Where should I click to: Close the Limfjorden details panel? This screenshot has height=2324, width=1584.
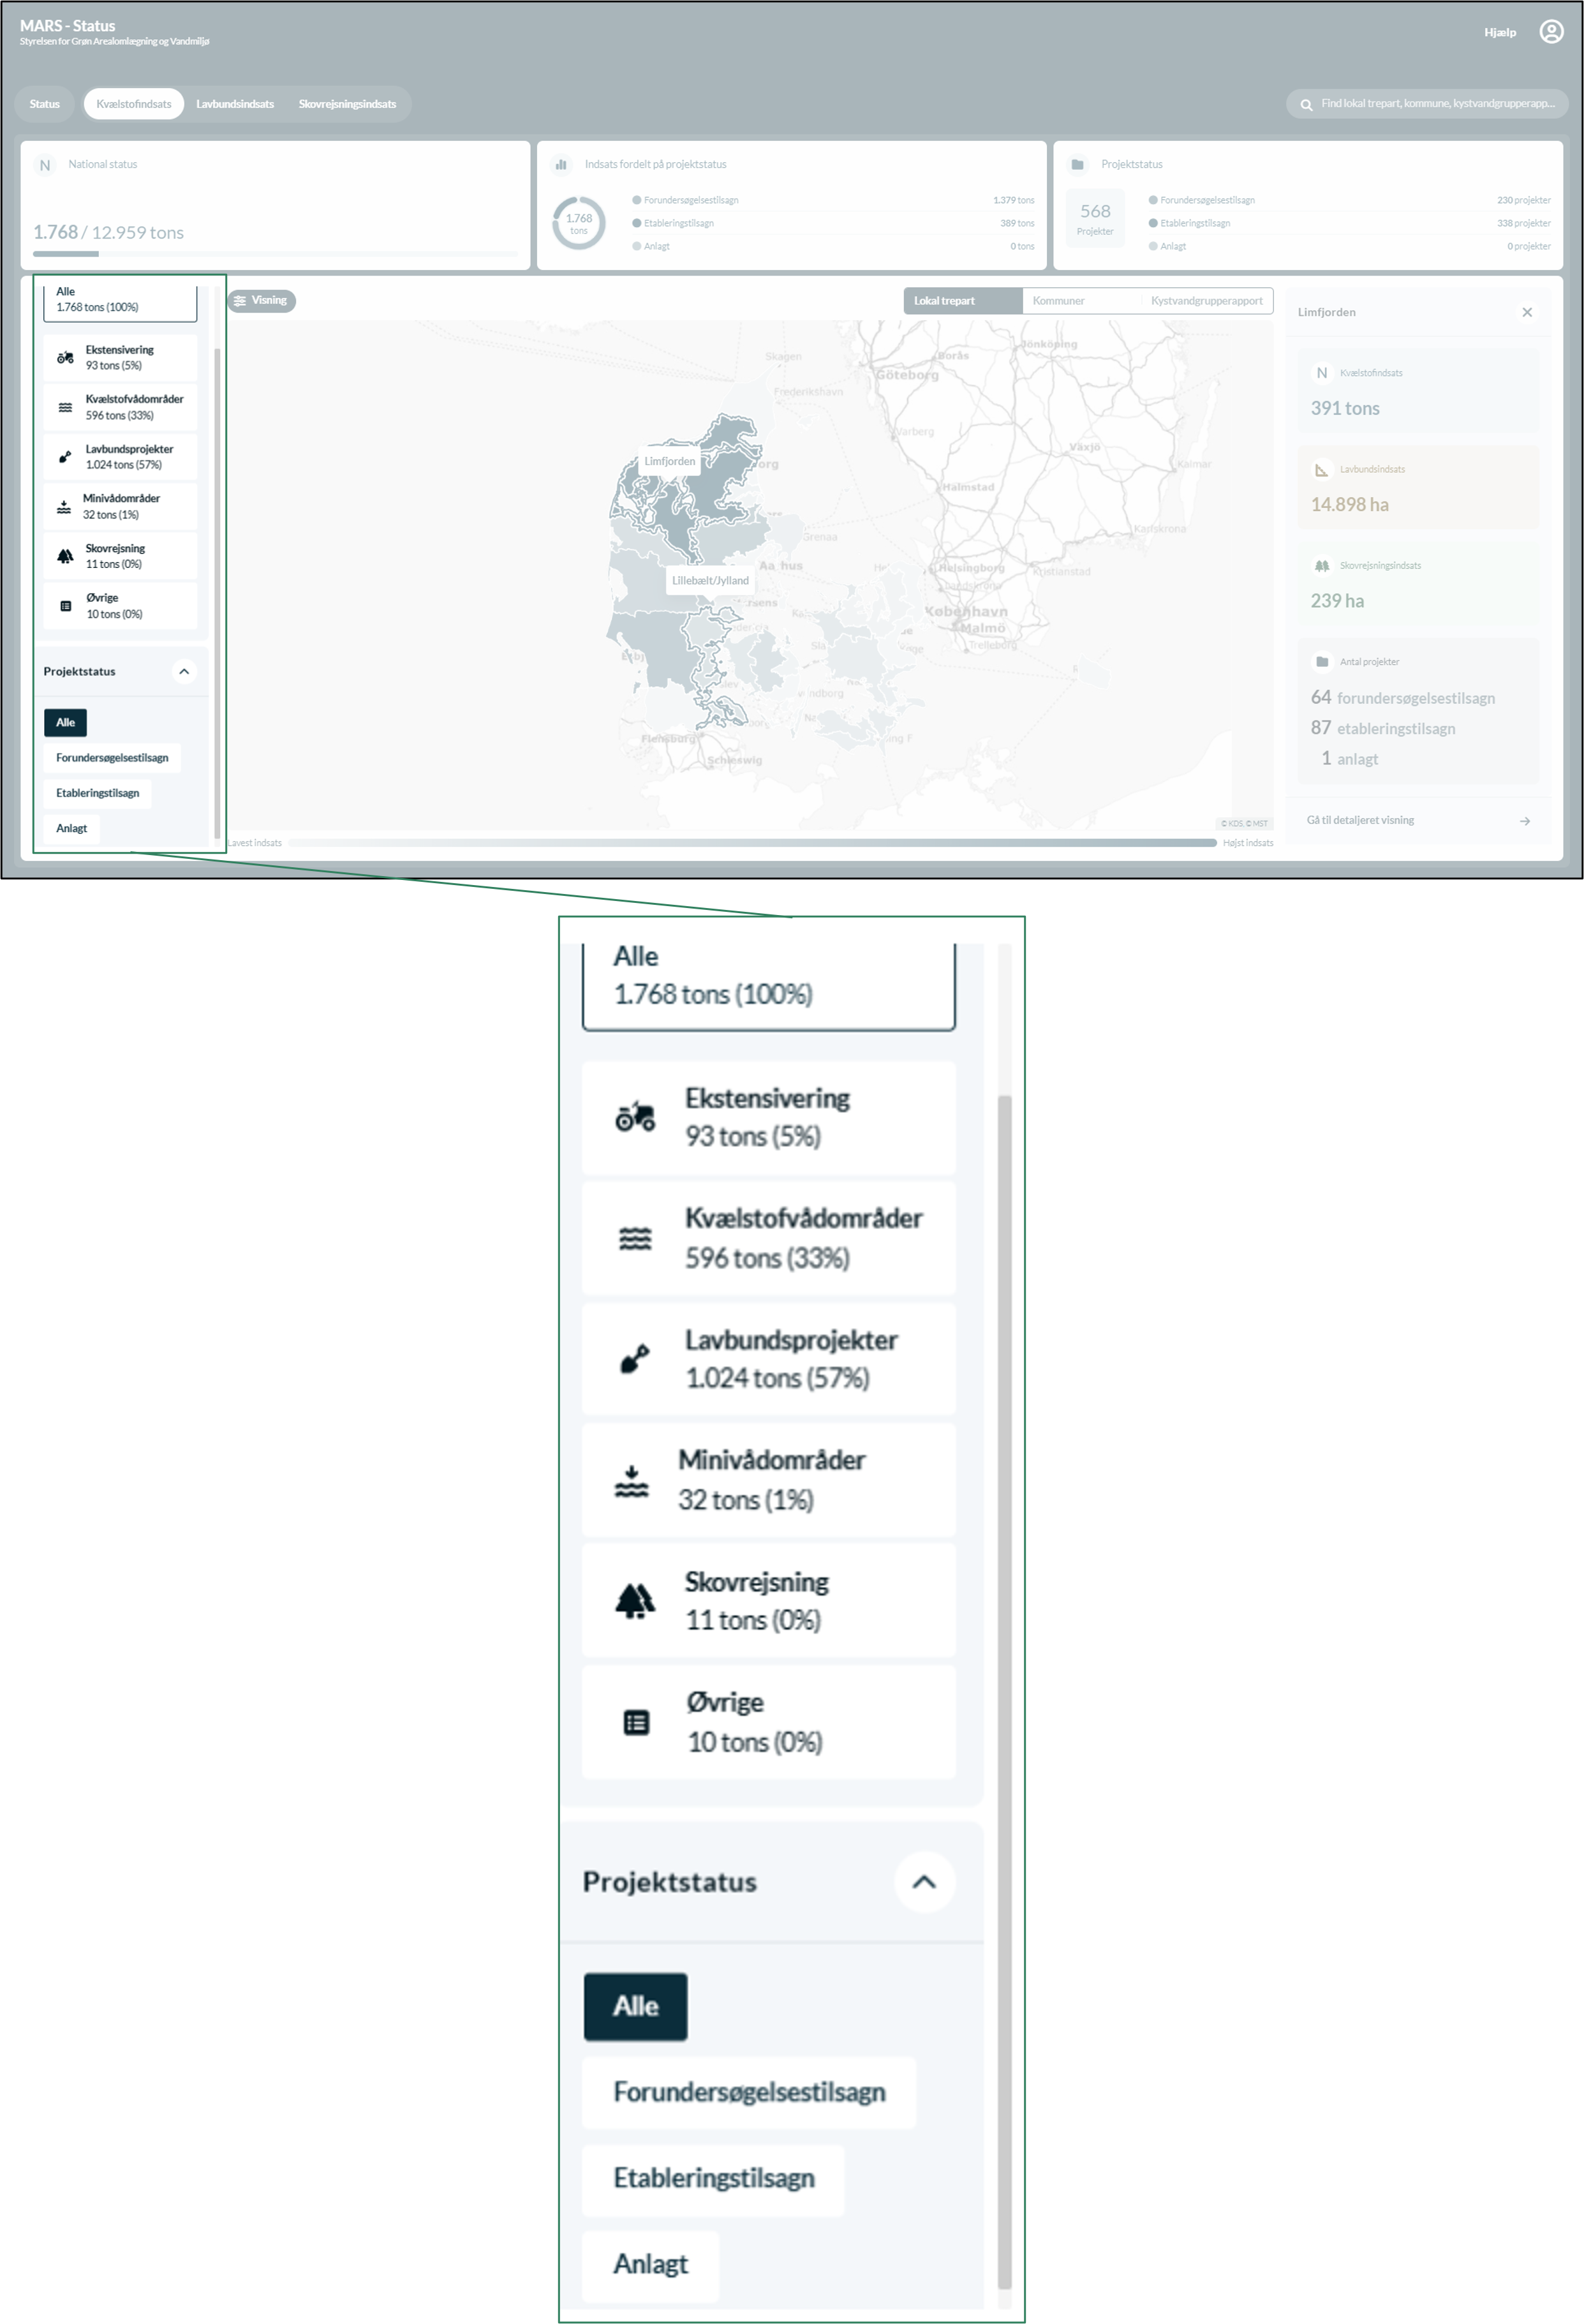point(1527,312)
